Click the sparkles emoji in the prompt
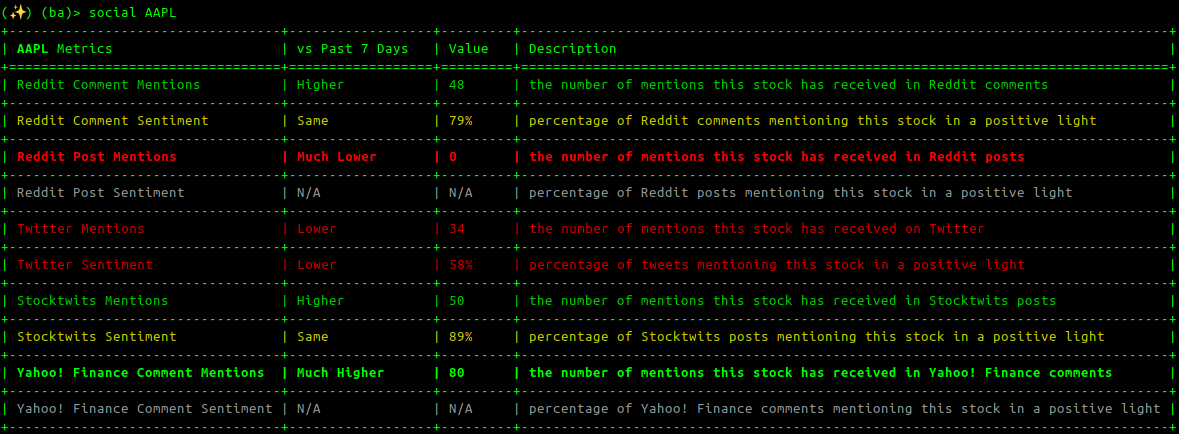 (x=18, y=13)
